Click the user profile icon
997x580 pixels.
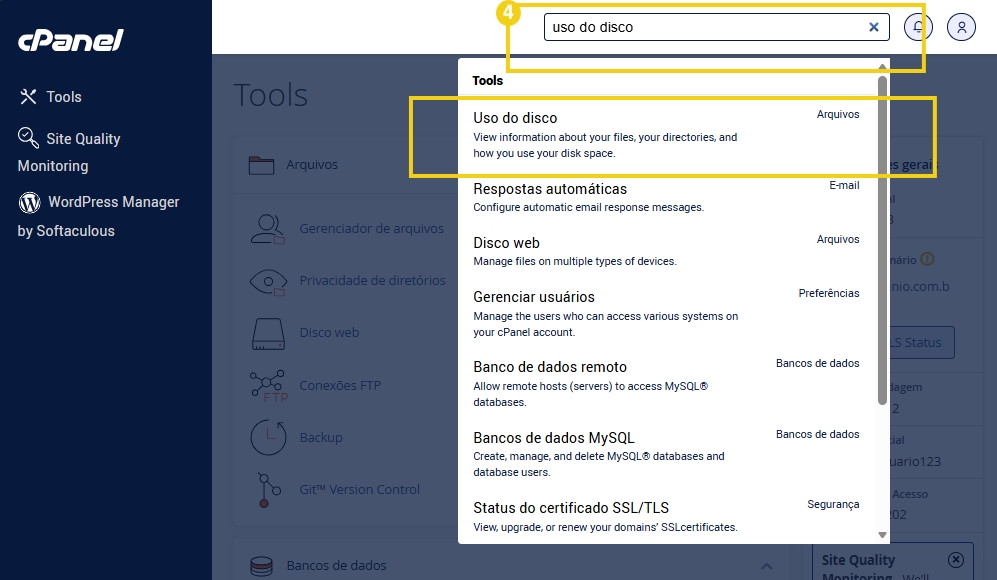pyautogui.click(x=960, y=27)
